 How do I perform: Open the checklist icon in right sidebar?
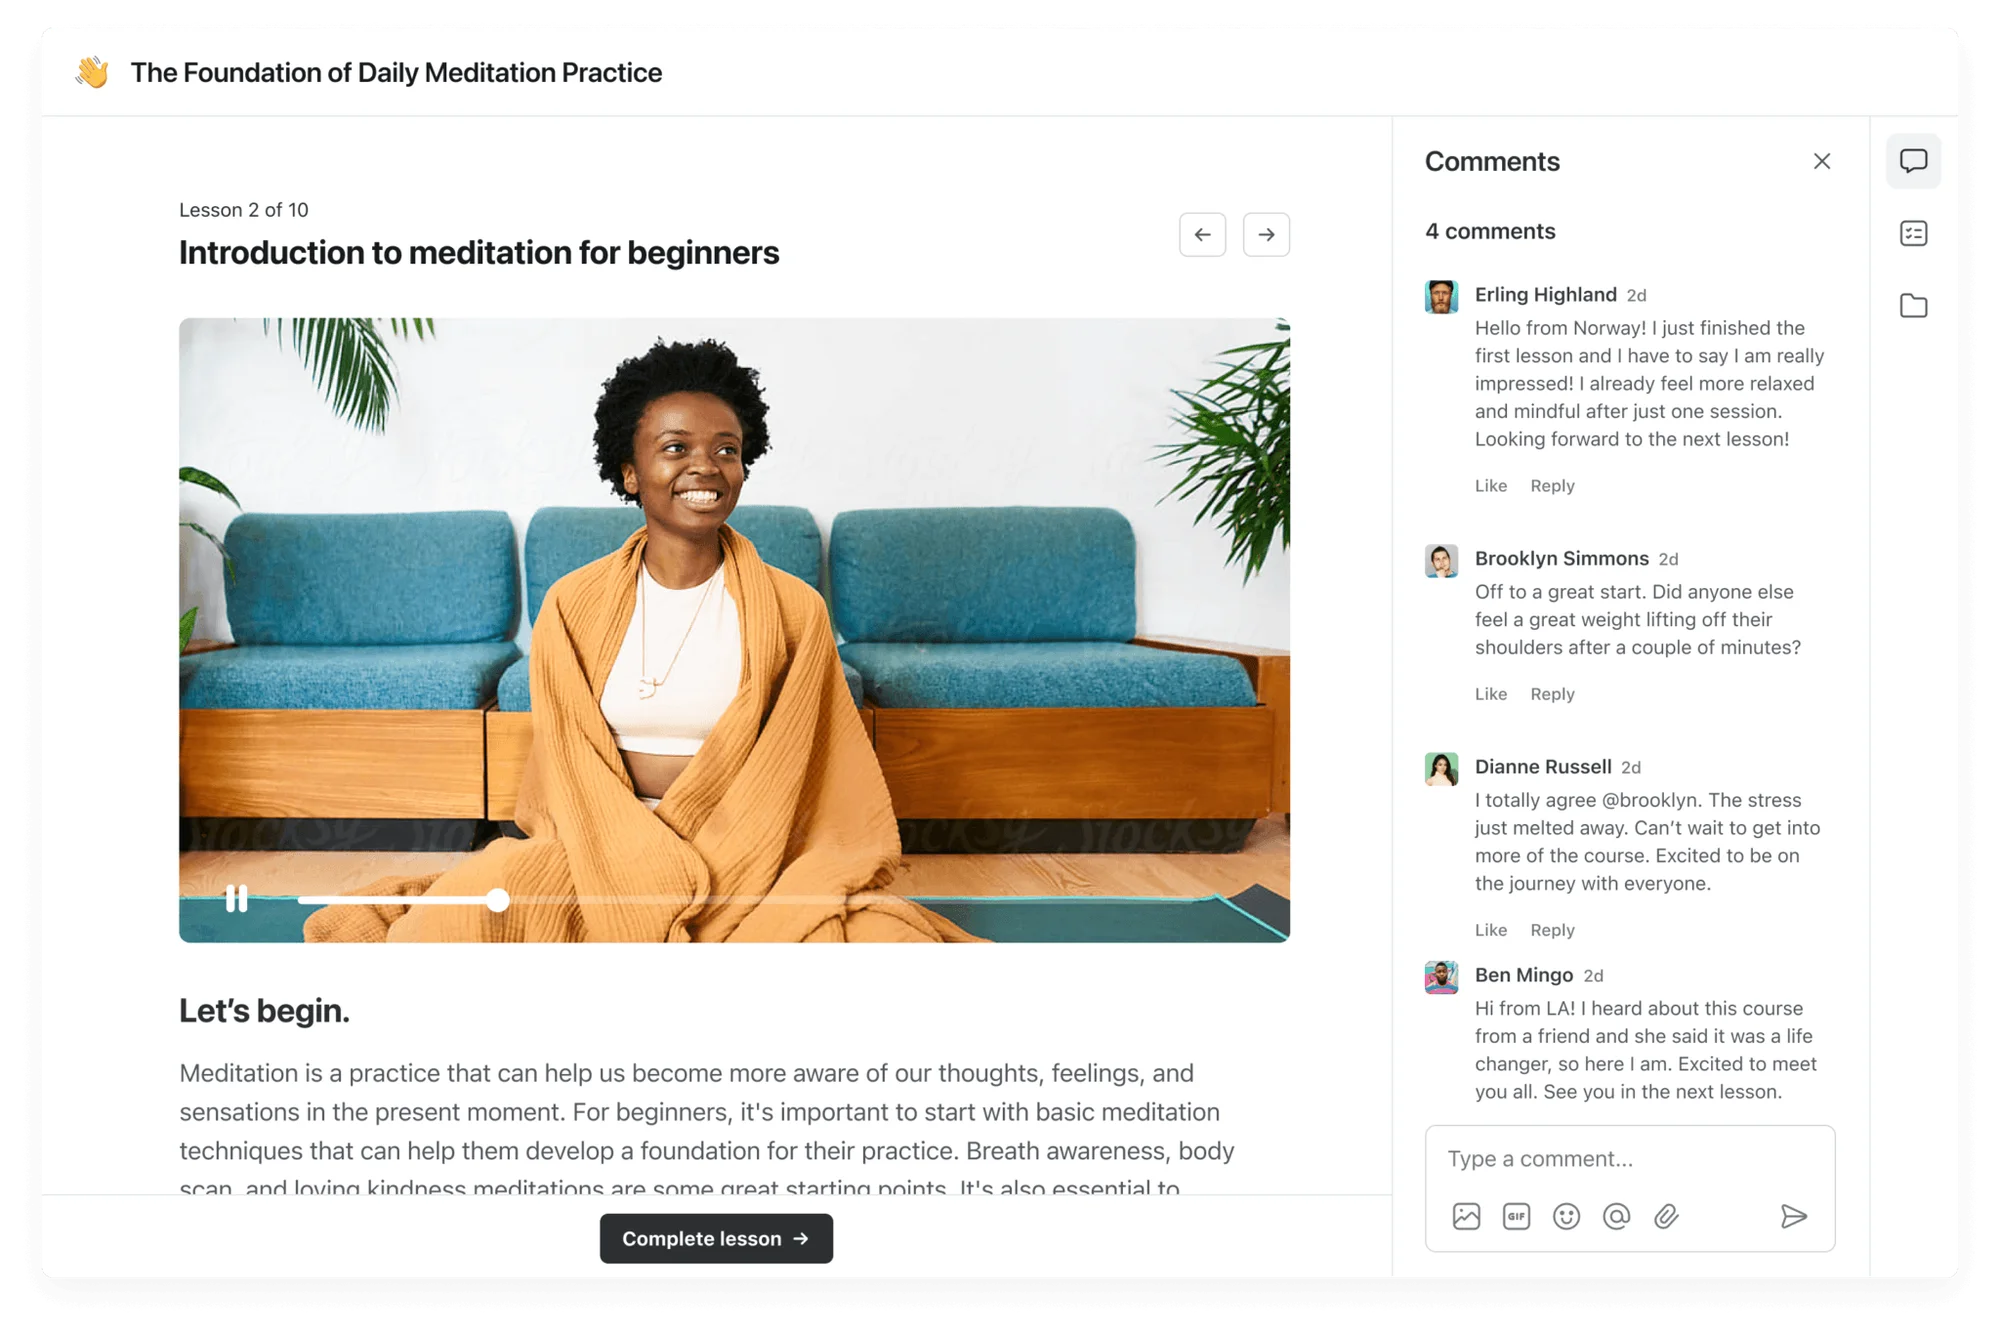(1913, 233)
